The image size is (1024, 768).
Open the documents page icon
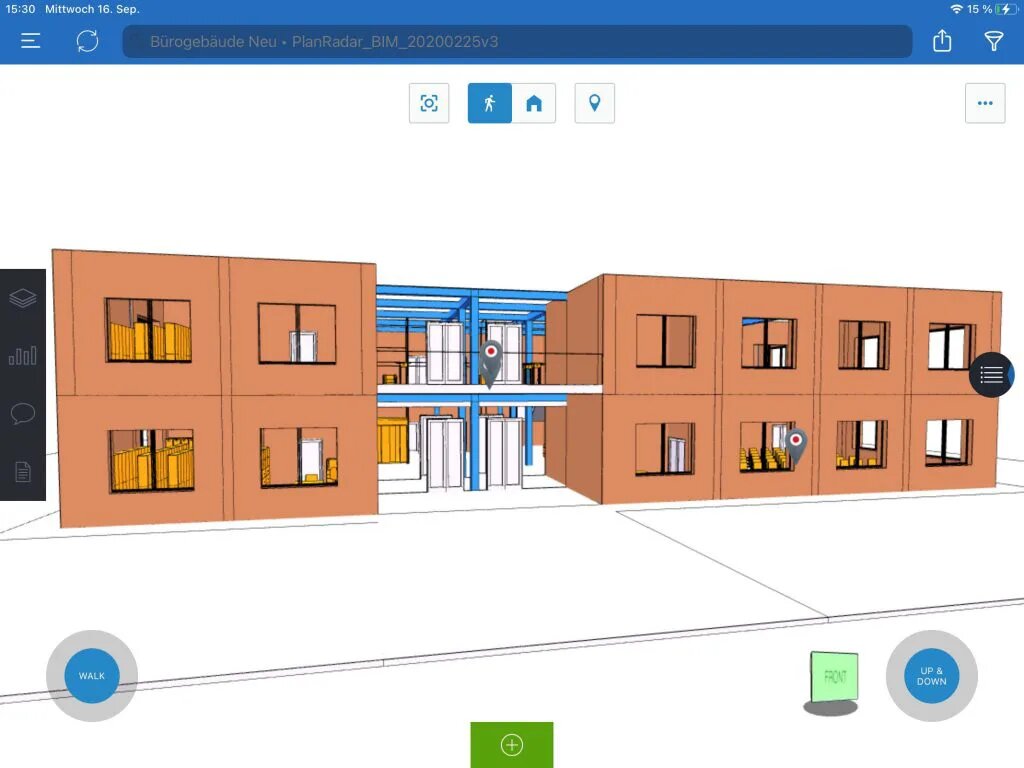tap(23, 471)
